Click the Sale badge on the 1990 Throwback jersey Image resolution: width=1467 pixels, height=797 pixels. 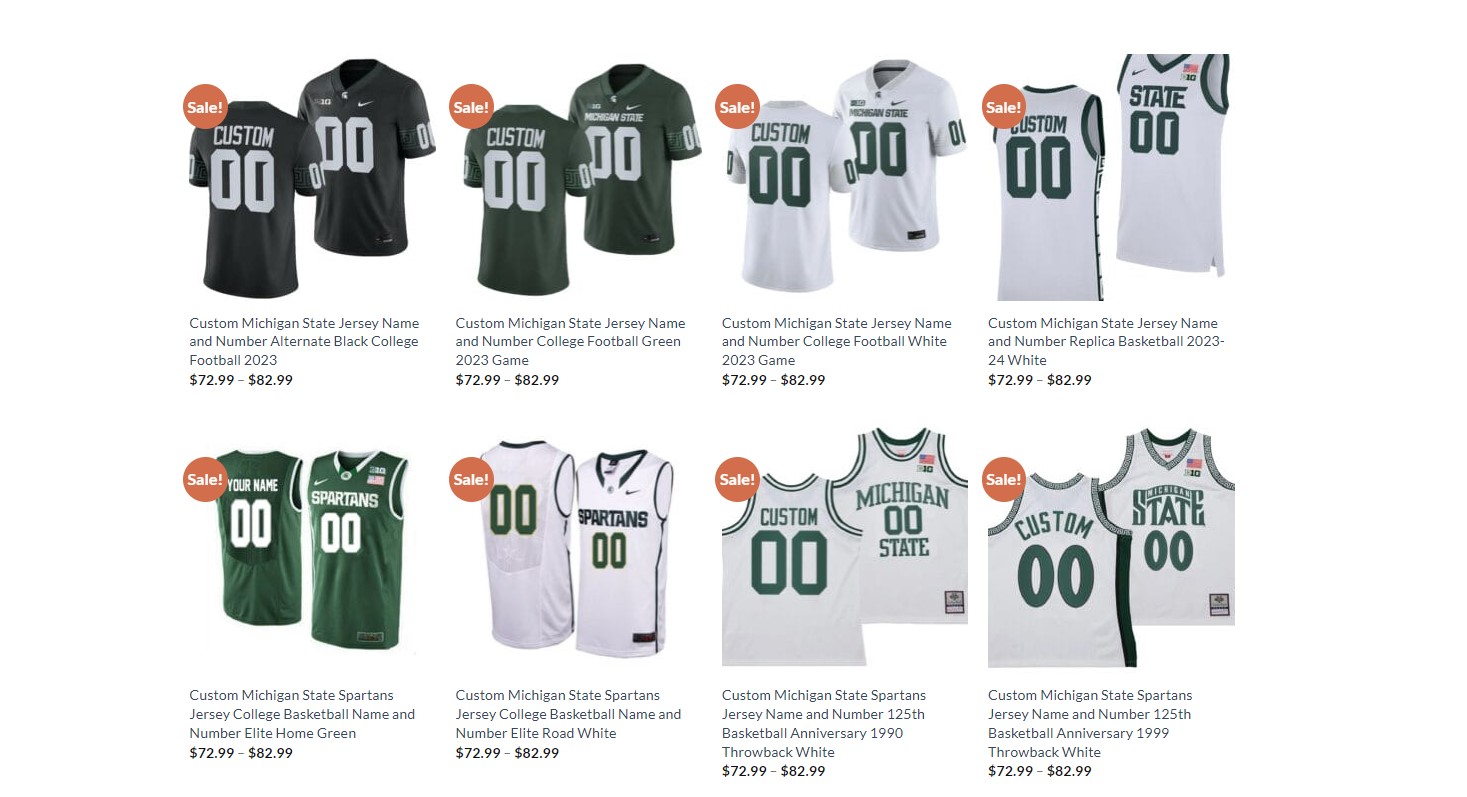[x=737, y=479]
